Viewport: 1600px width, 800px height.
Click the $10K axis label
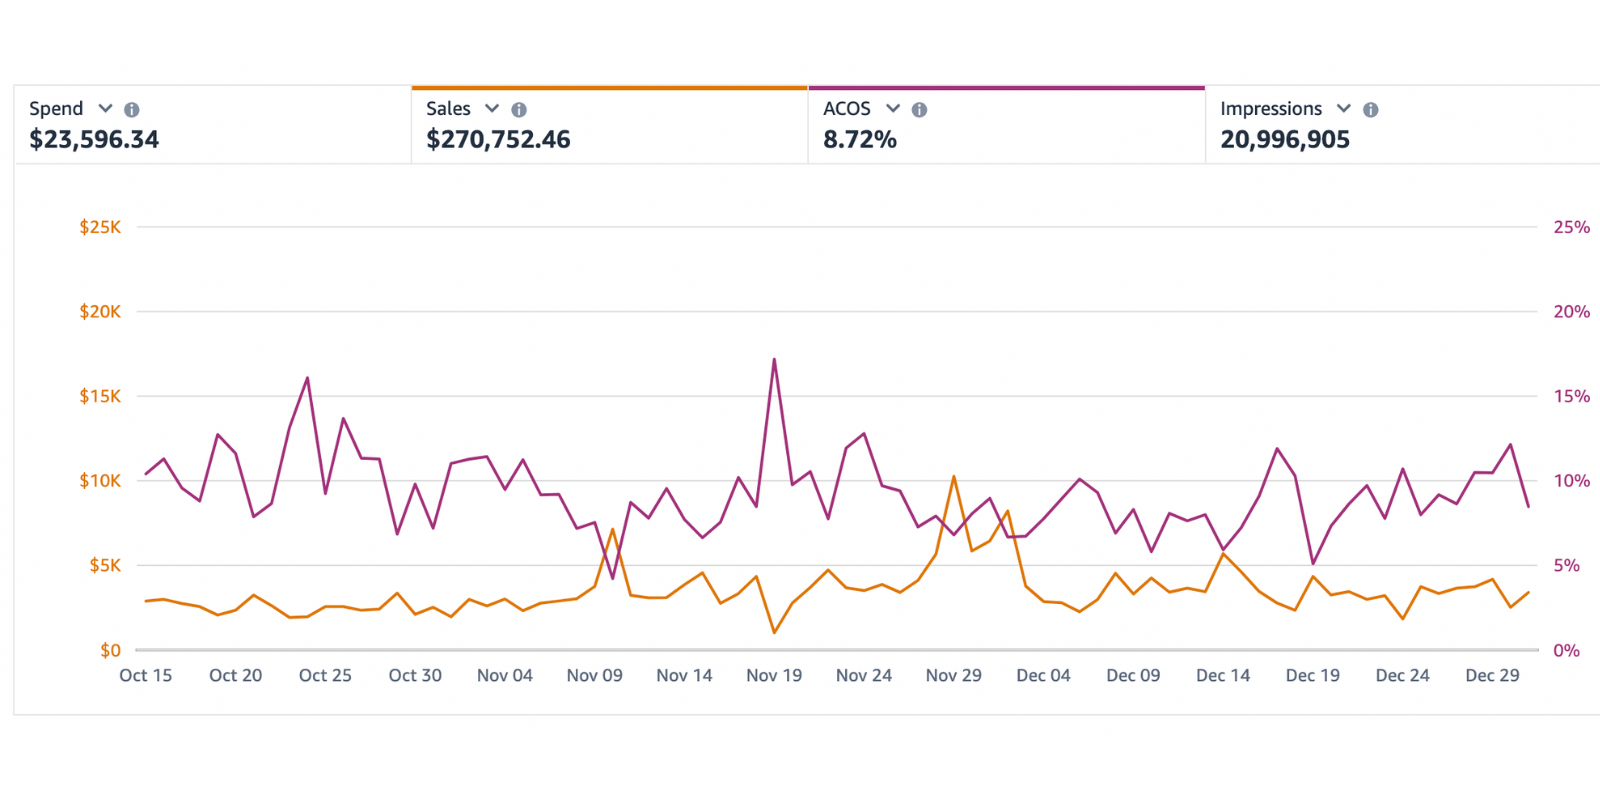point(100,481)
